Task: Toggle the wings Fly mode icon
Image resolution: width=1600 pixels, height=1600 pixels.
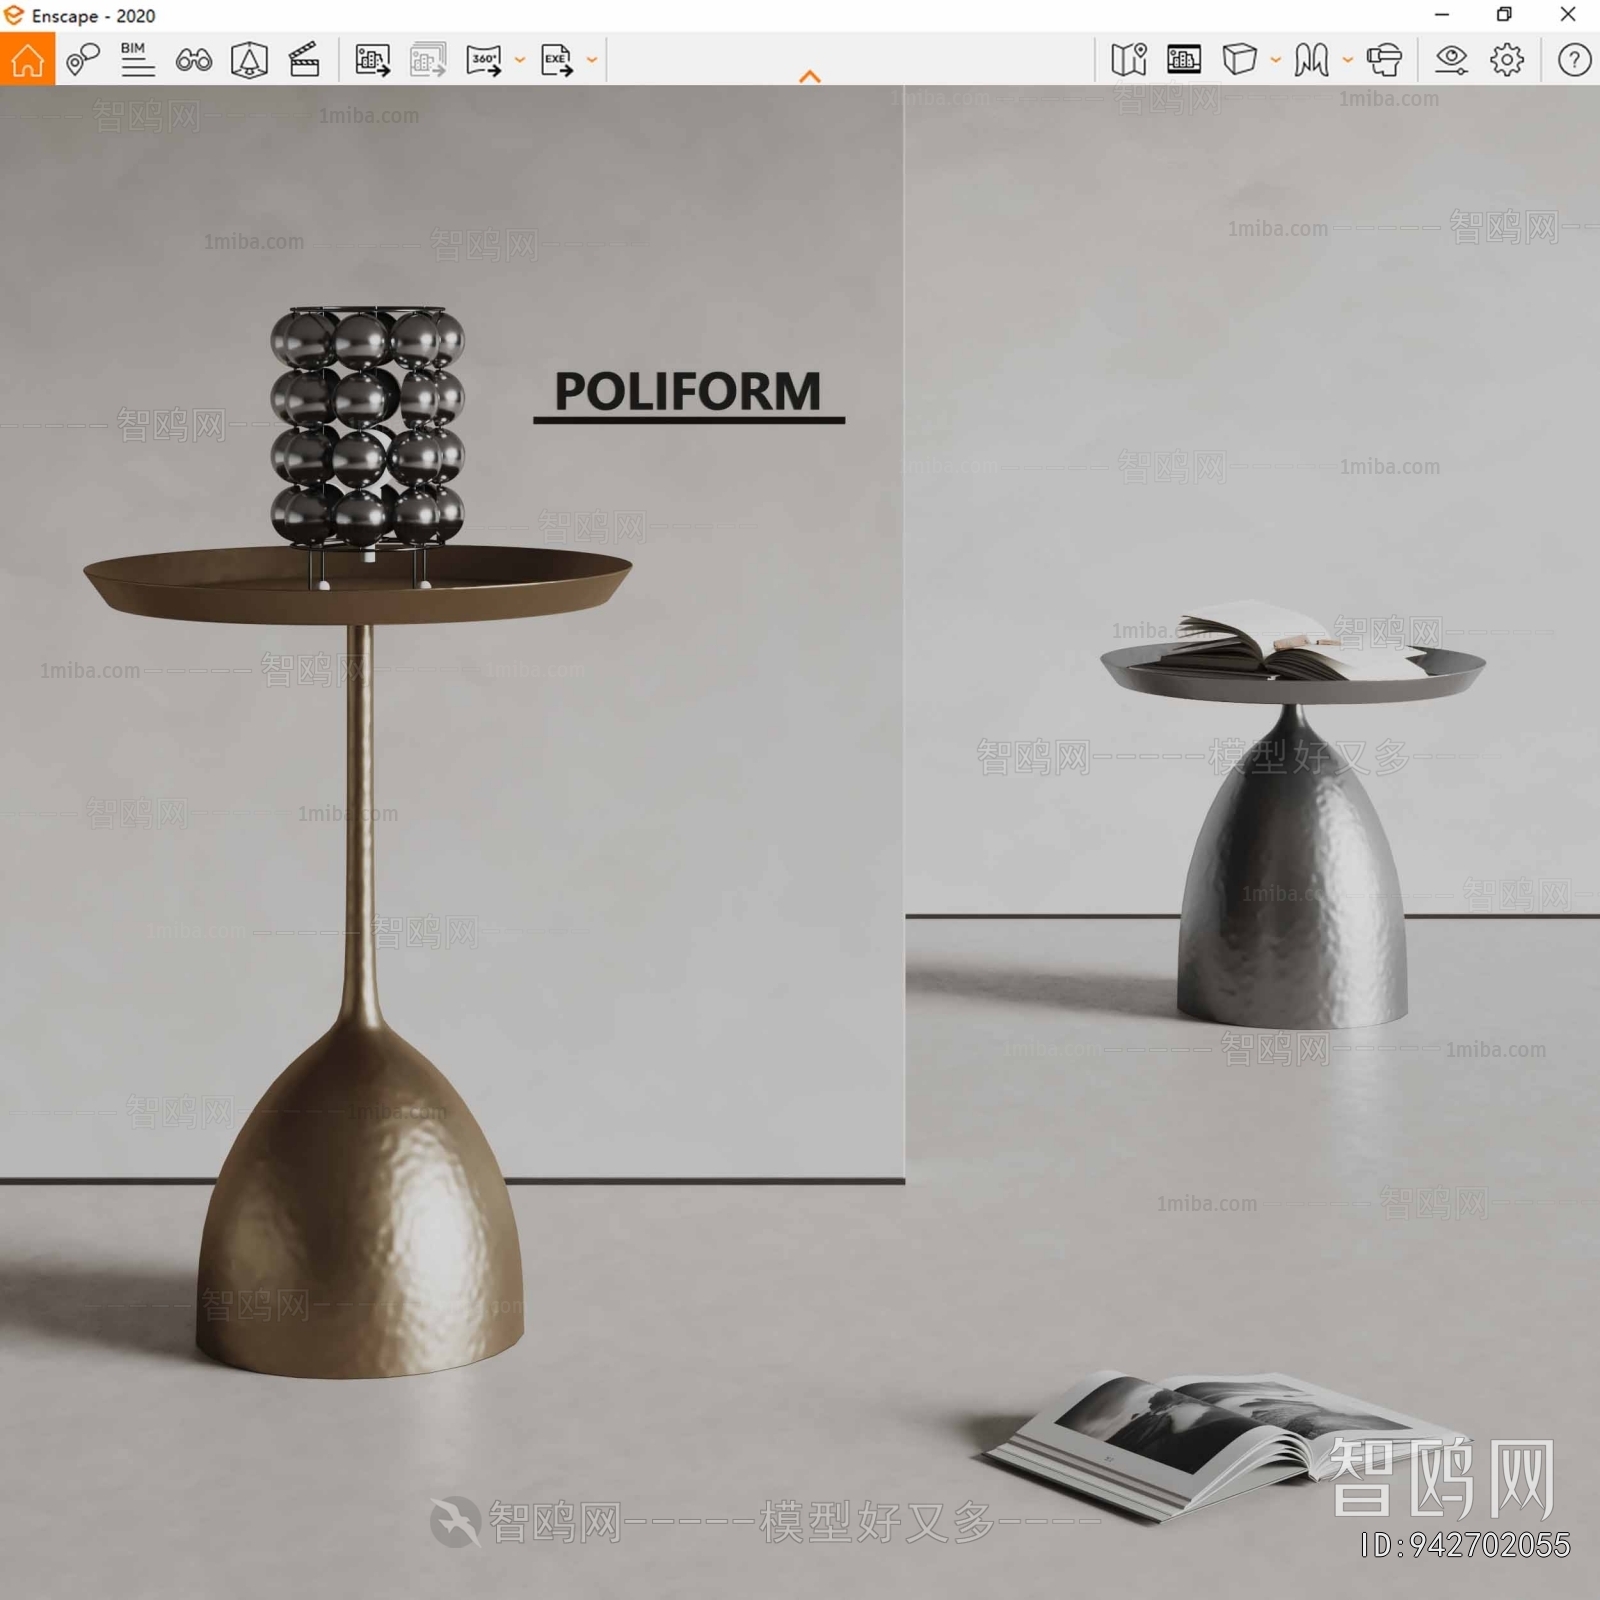Action: pos(1312,60)
